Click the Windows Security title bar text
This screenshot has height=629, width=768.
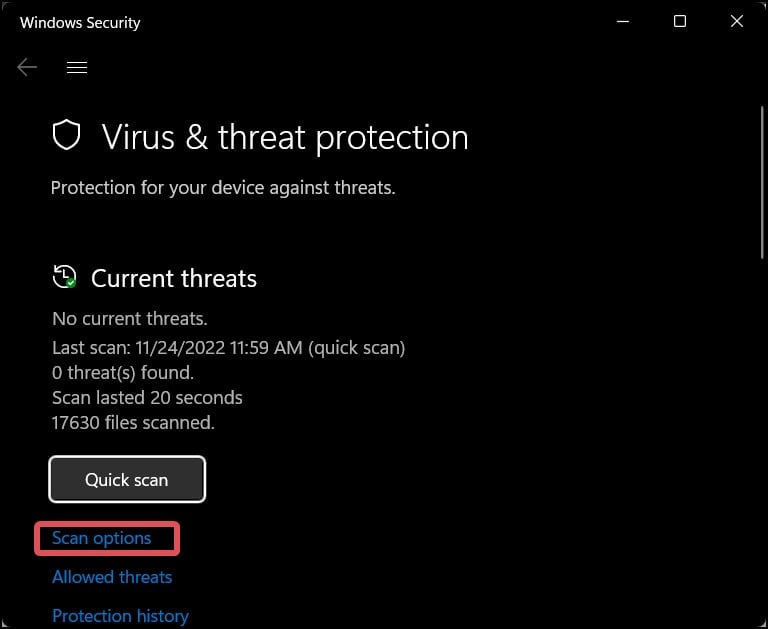coord(80,22)
